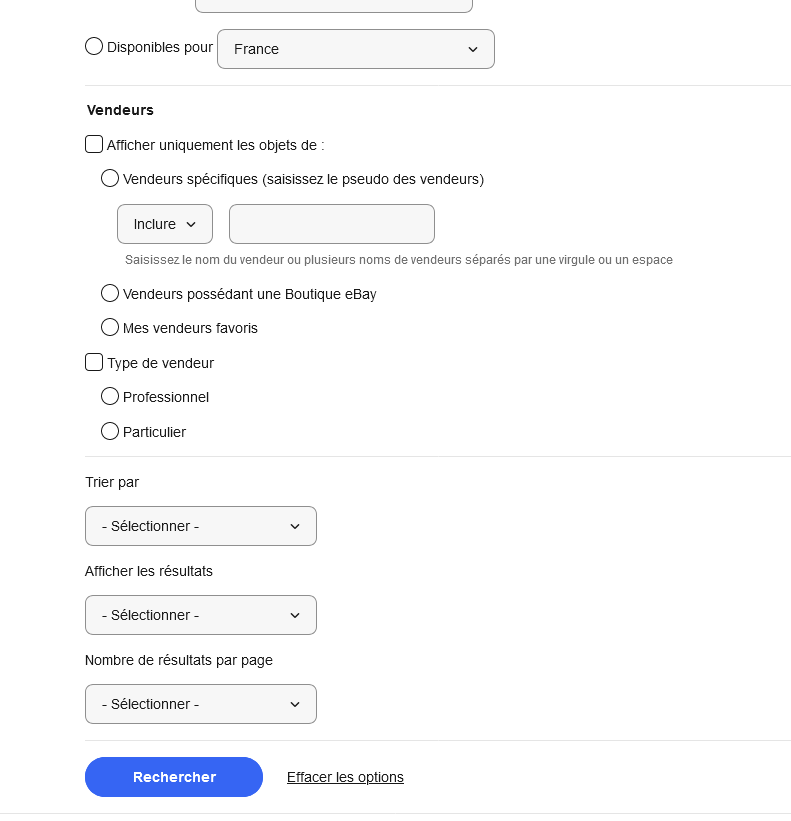
Task: Select the "Professionnel" seller type
Action: [x=110, y=397]
